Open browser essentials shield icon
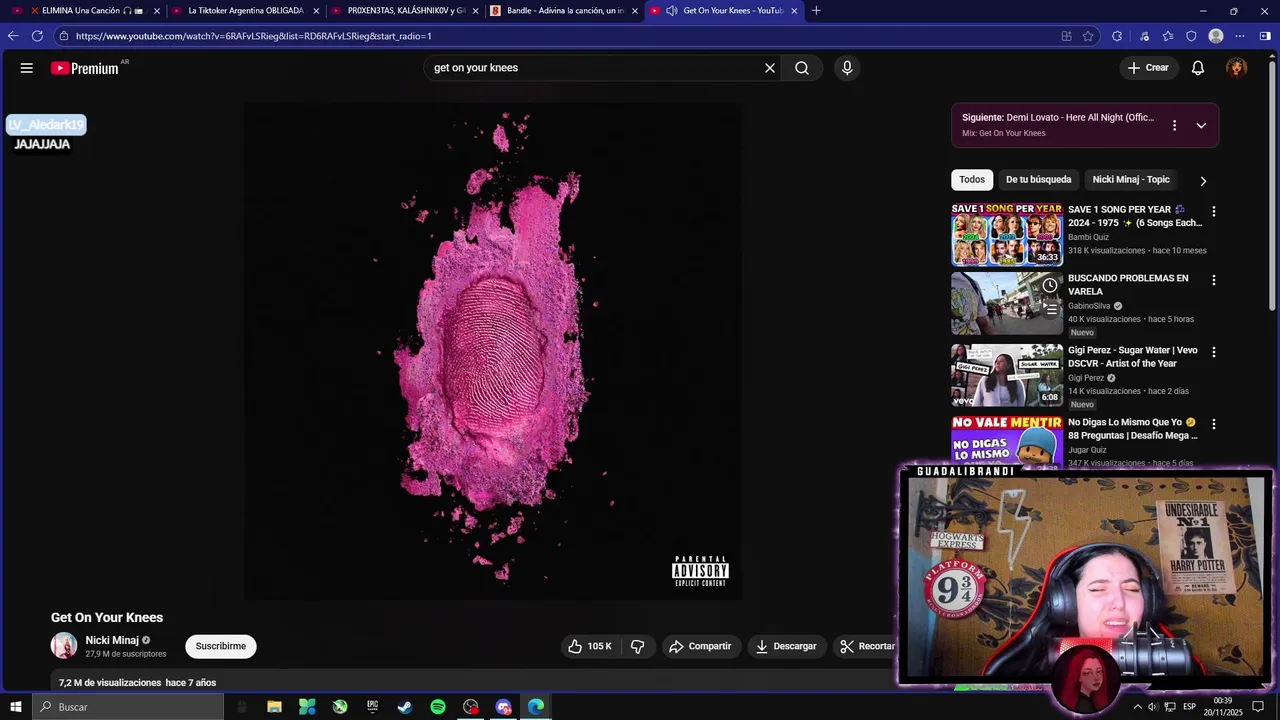The width and height of the screenshot is (1280, 720). point(1191,36)
